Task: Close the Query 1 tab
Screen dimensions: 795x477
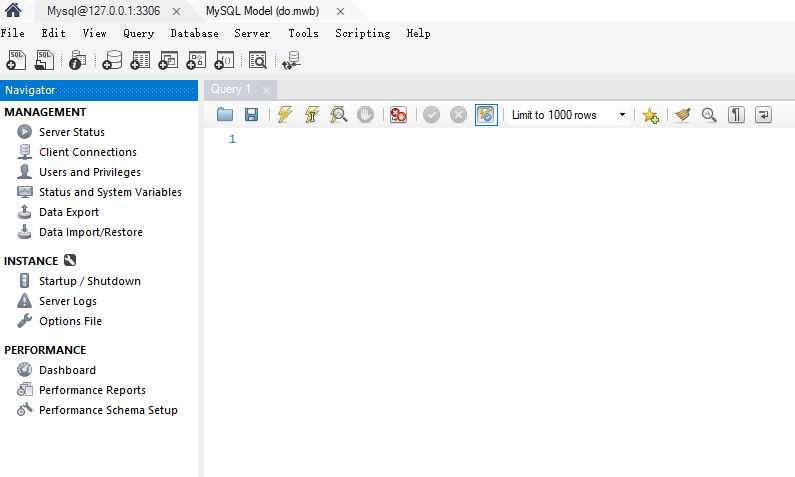Action: click(x=266, y=91)
